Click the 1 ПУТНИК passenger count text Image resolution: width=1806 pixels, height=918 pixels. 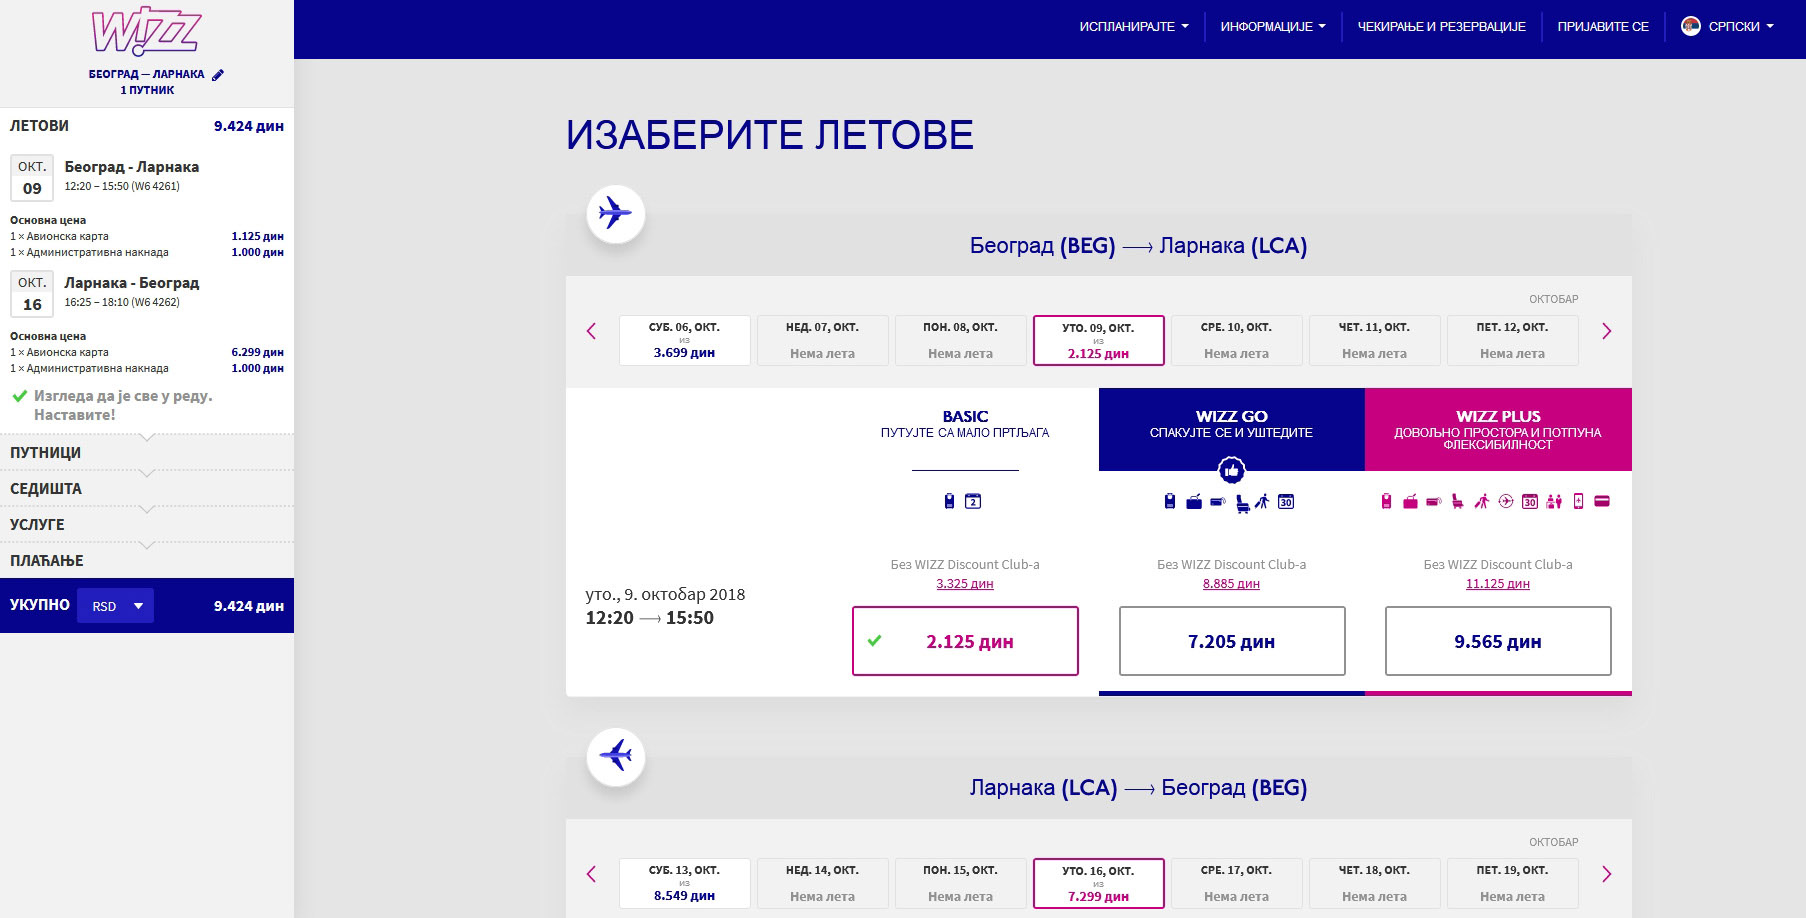click(147, 90)
